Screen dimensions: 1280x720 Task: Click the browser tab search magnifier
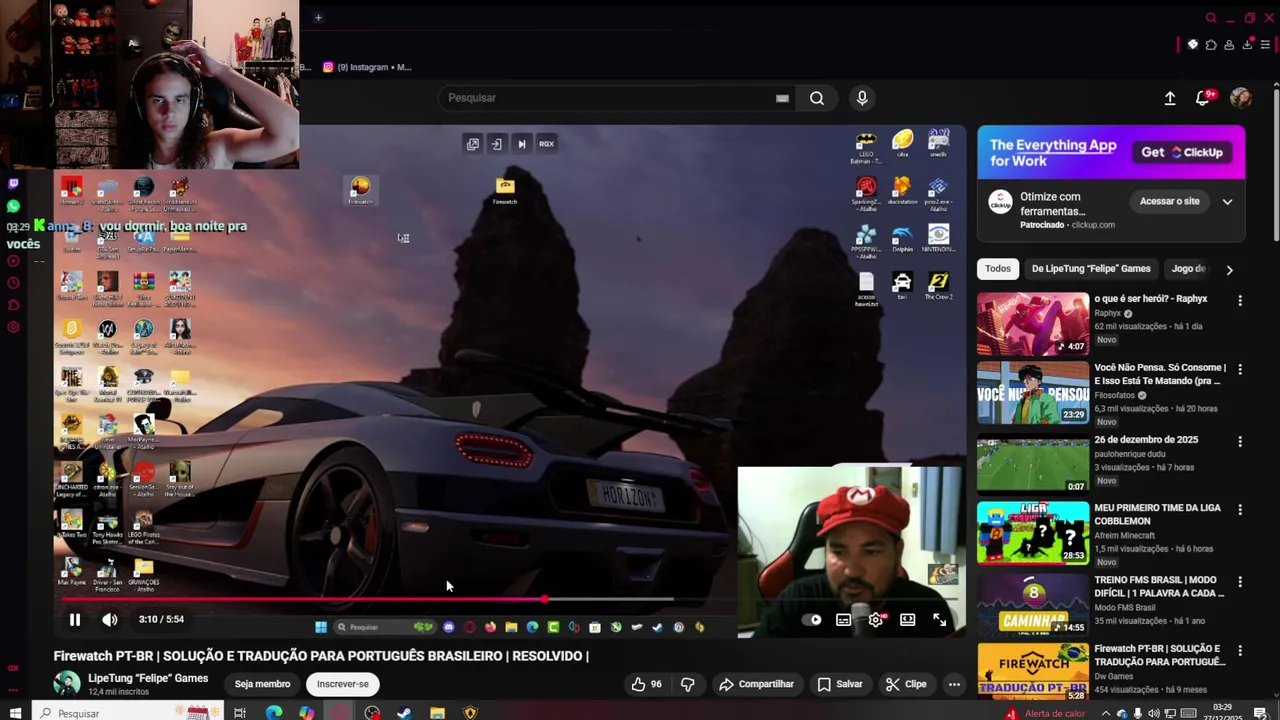point(1210,18)
